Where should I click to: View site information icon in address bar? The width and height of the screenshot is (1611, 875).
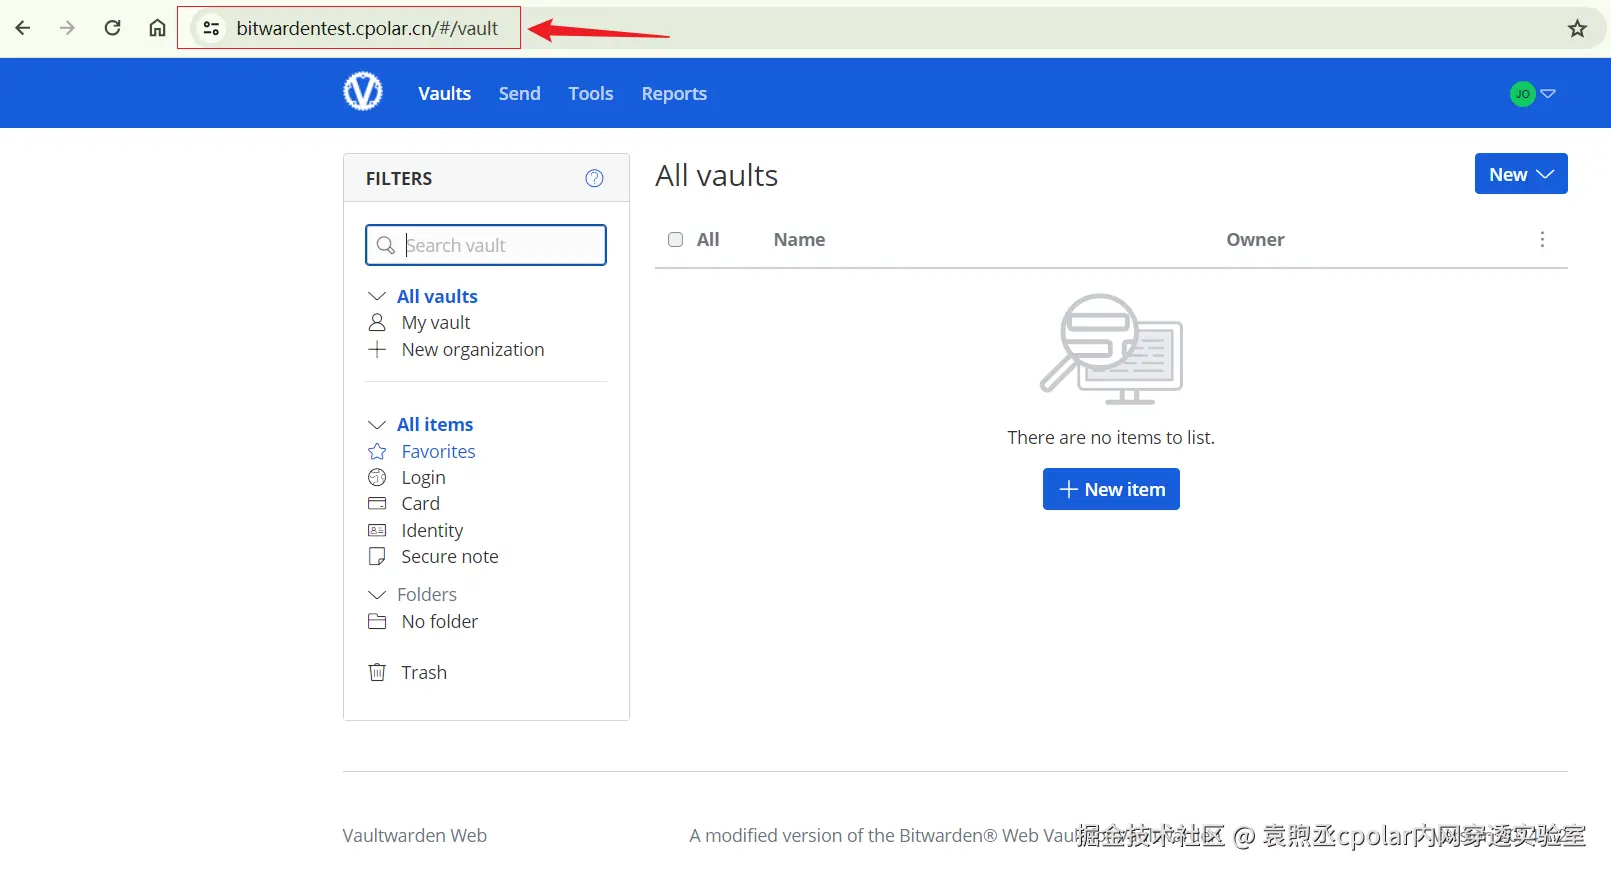click(211, 28)
